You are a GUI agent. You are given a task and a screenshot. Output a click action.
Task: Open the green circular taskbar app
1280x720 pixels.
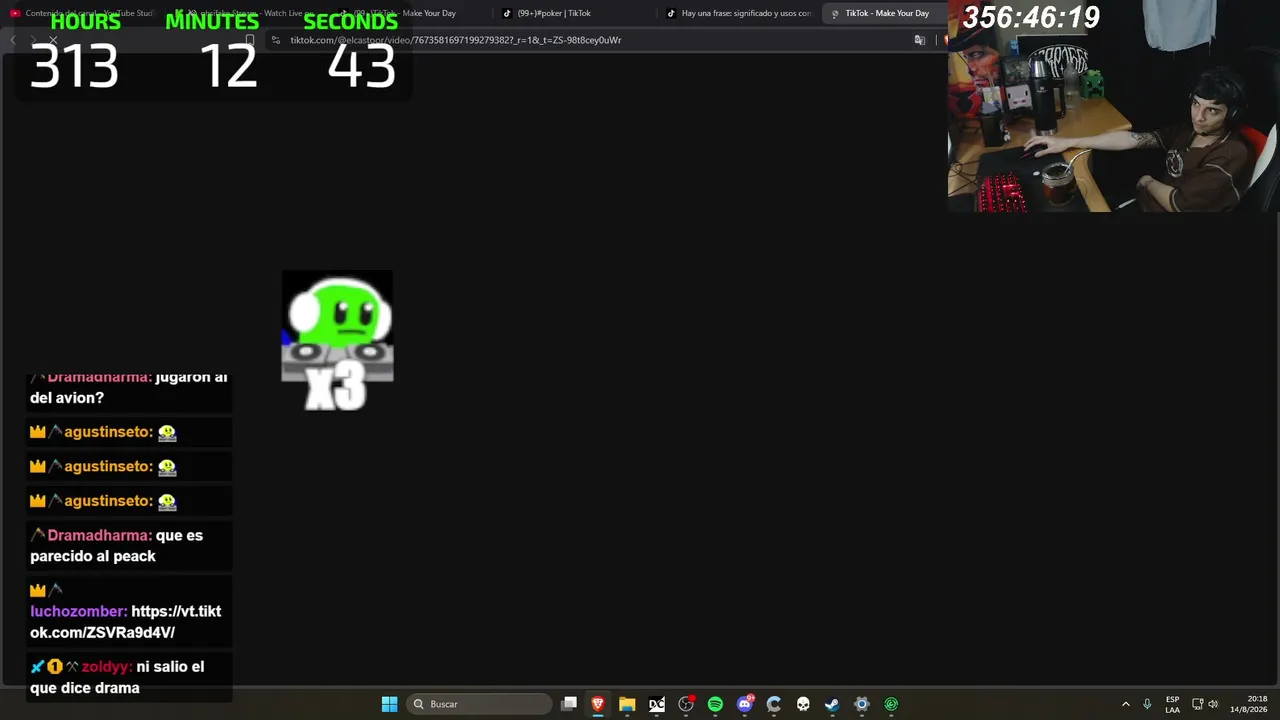click(891, 704)
